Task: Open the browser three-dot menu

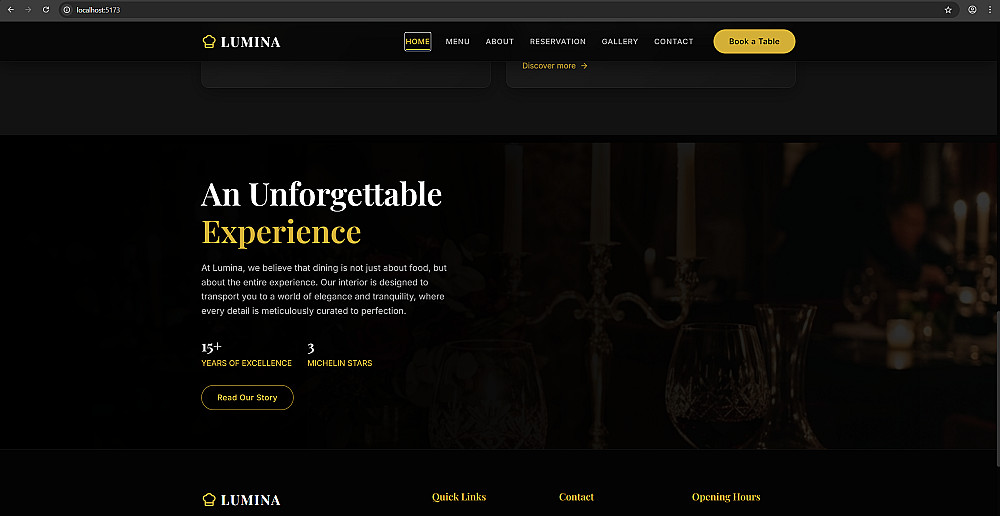Action: point(990,10)
